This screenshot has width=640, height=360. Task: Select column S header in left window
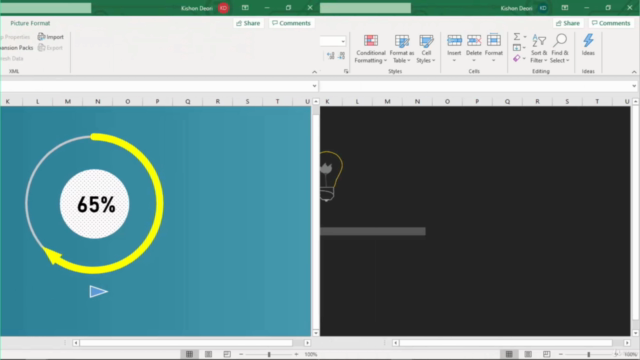click(x=247, y=101)
